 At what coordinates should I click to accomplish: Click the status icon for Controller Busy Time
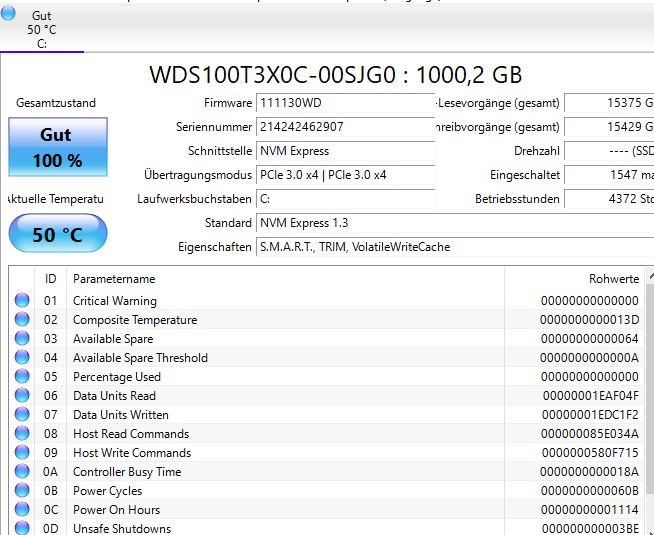[x=22, y=471]
